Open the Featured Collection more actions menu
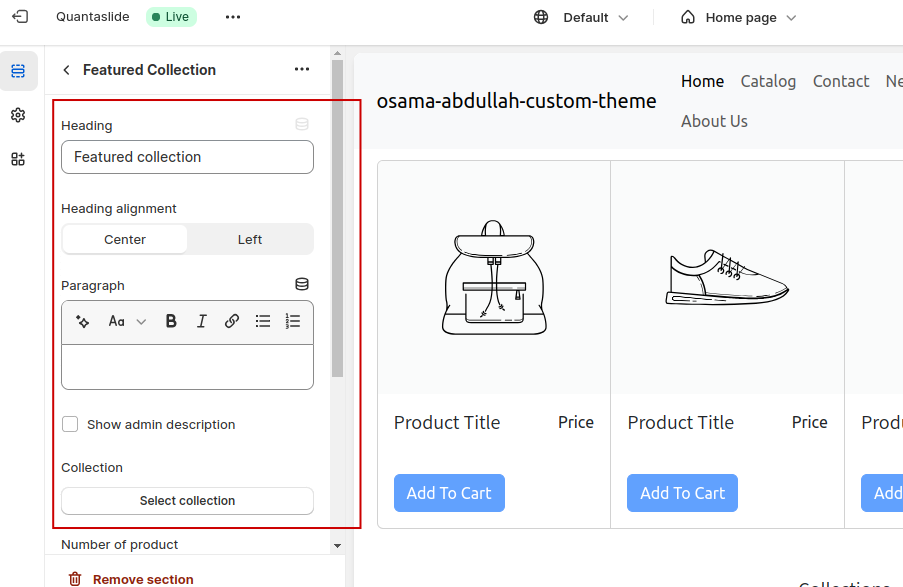 [x=302, y=70]
